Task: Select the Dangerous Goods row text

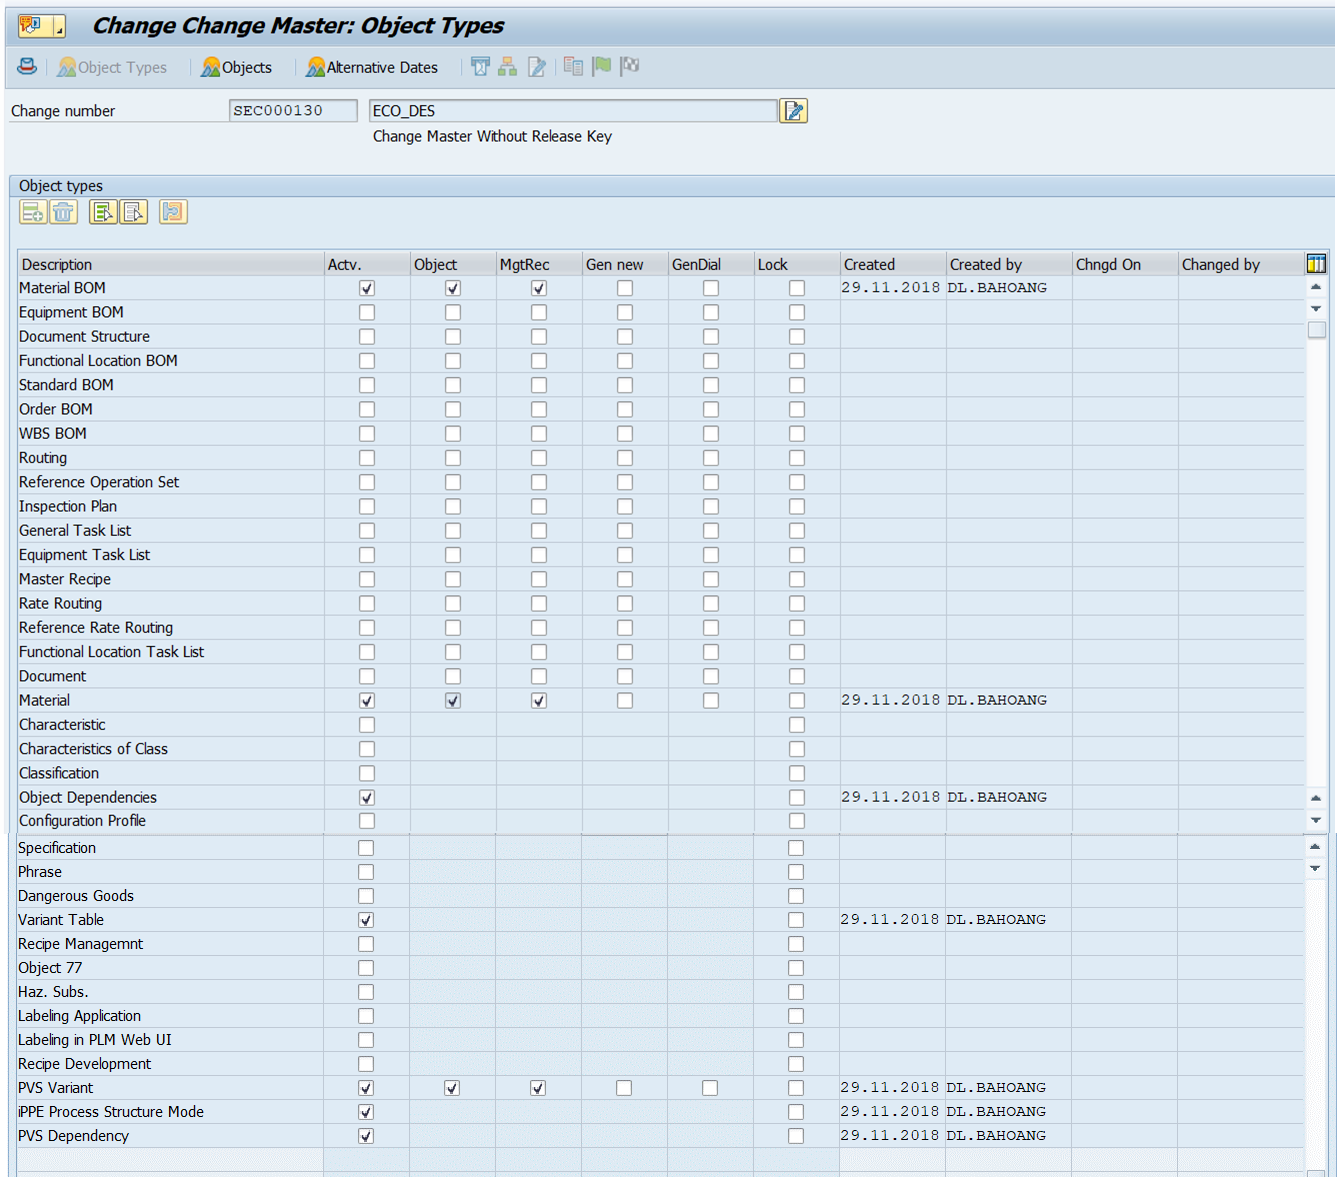Action: coord(76,896)
